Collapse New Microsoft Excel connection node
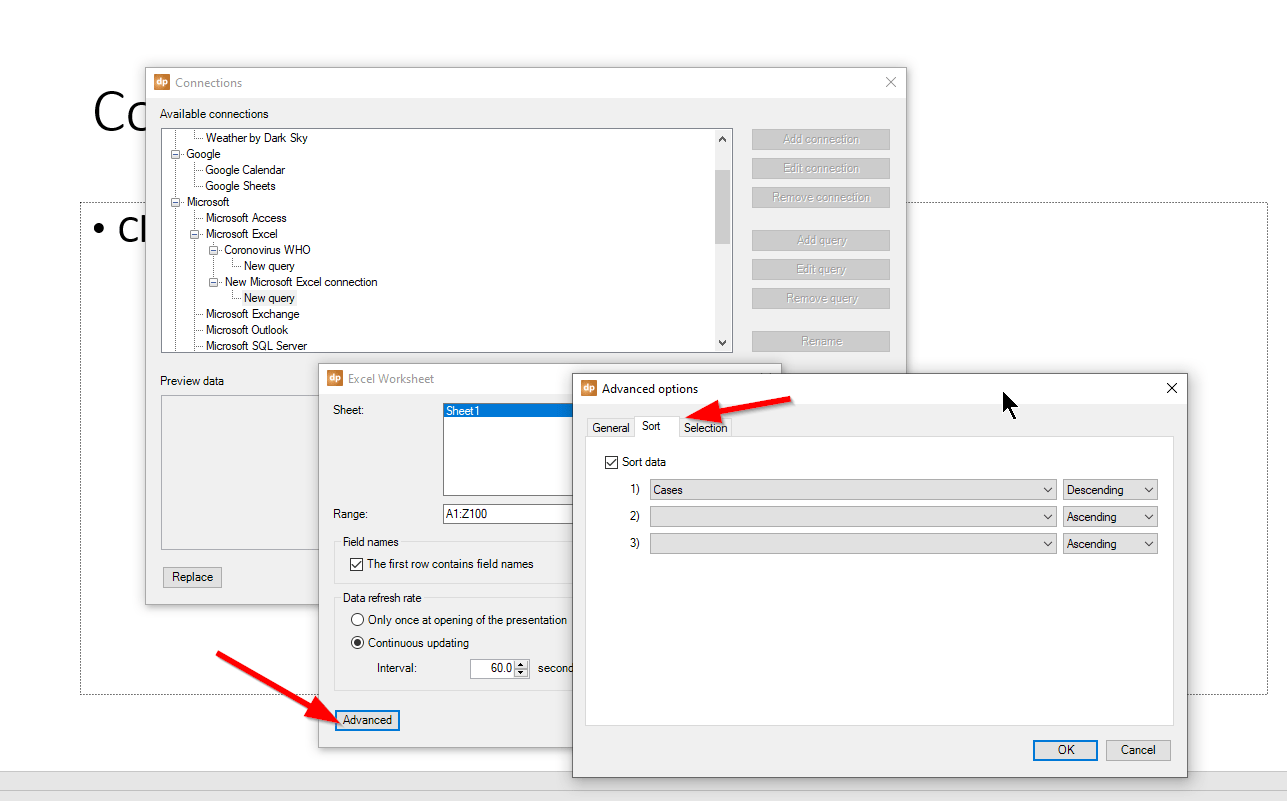 pyautogui.click(x=214, y=282)
